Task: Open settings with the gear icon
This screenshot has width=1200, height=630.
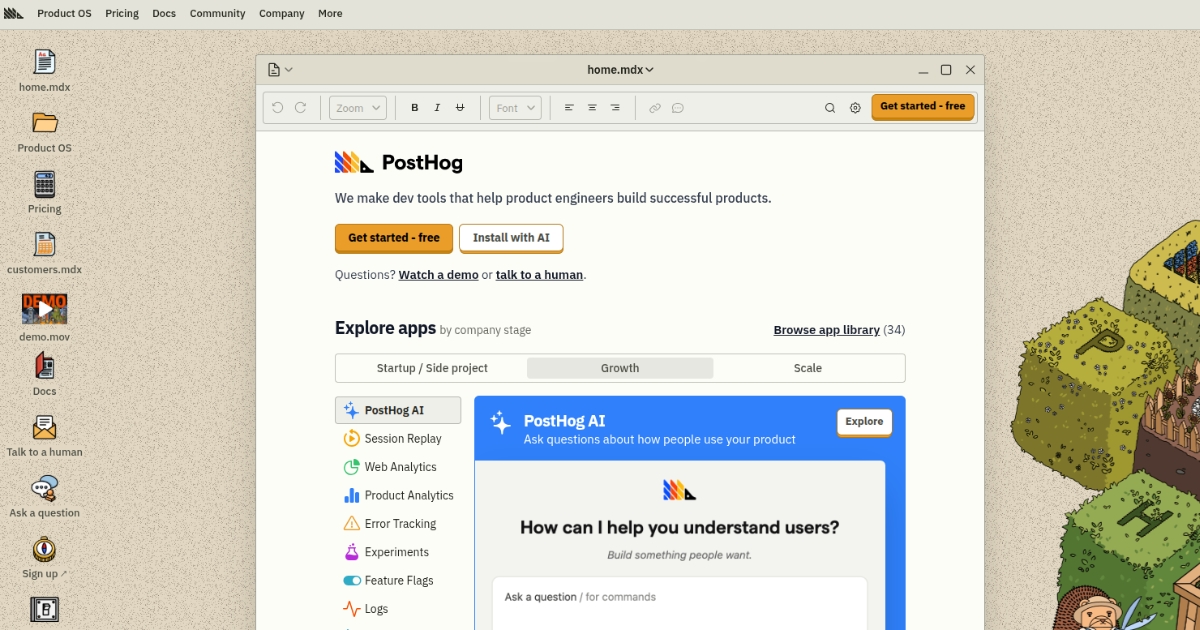Action: (855, 108)
